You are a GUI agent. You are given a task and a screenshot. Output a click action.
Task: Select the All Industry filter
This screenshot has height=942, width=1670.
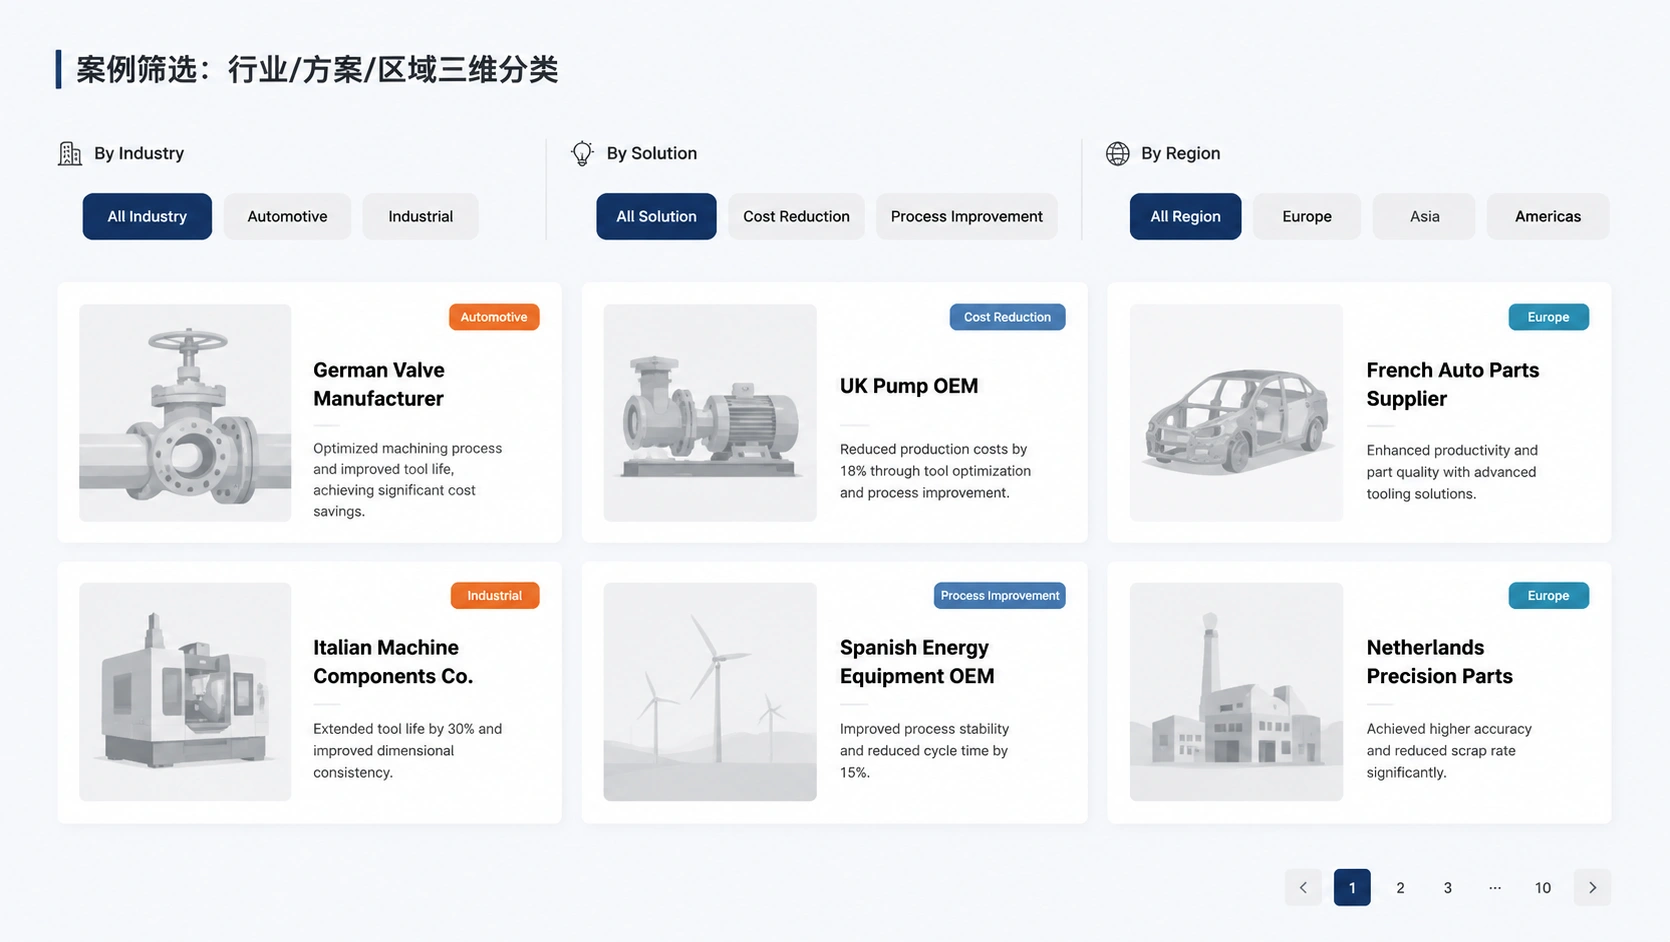click(147, 216)
